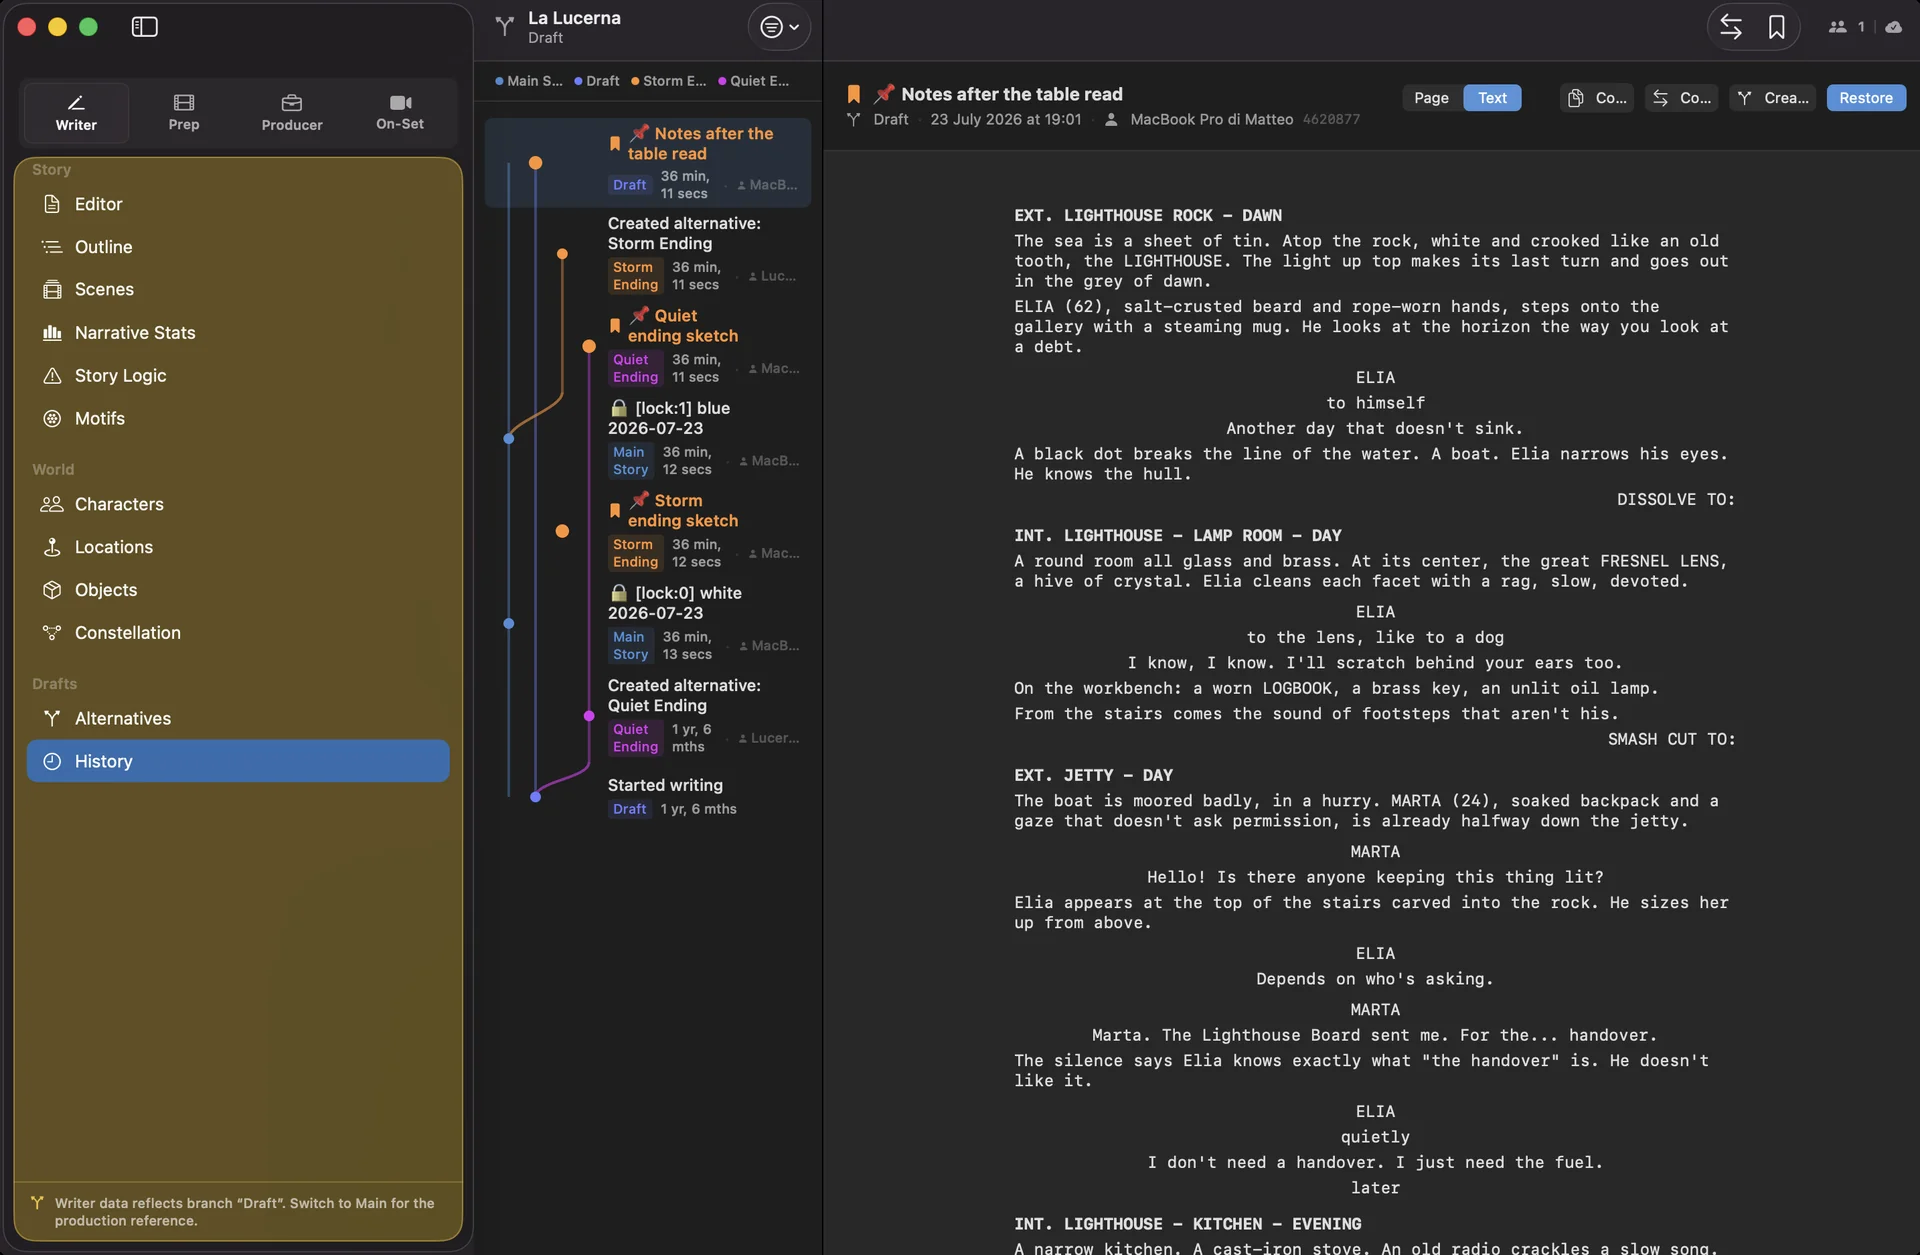Open Motifs
Viewport: 1920px width, 1255px height.
tap(238, 418)
